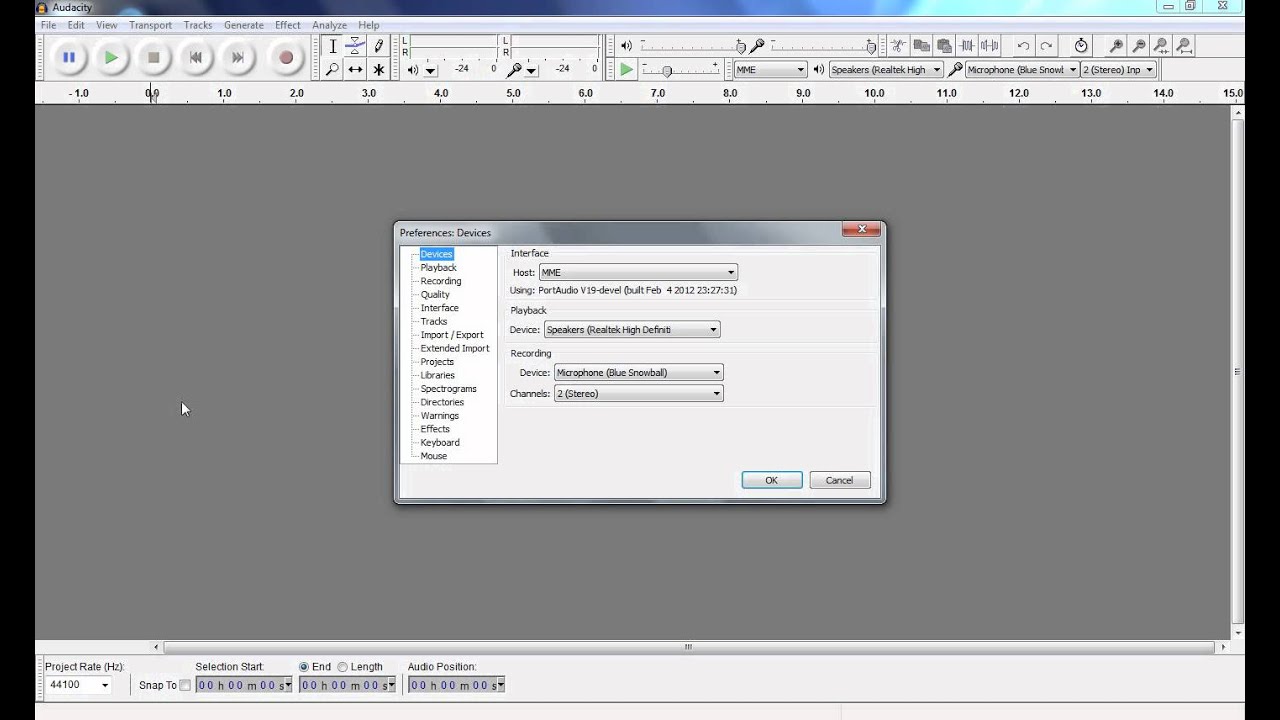Select the pencil Draw tool
This screenshot has height=720, width=1280.
[378, 46]
